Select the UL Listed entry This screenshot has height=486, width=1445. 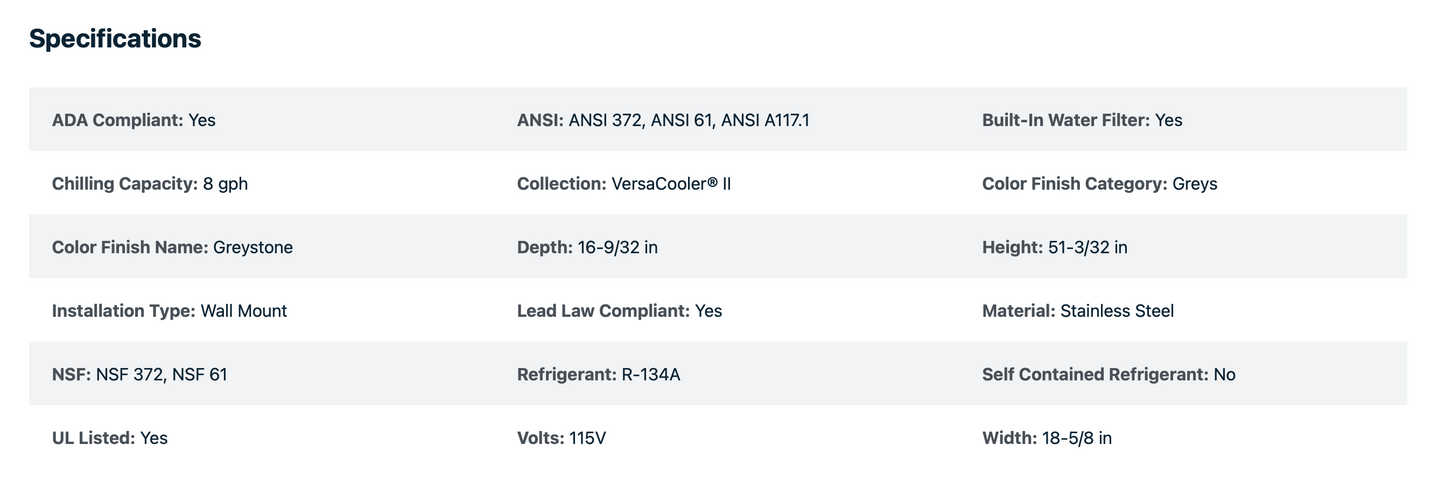point(110,438)
